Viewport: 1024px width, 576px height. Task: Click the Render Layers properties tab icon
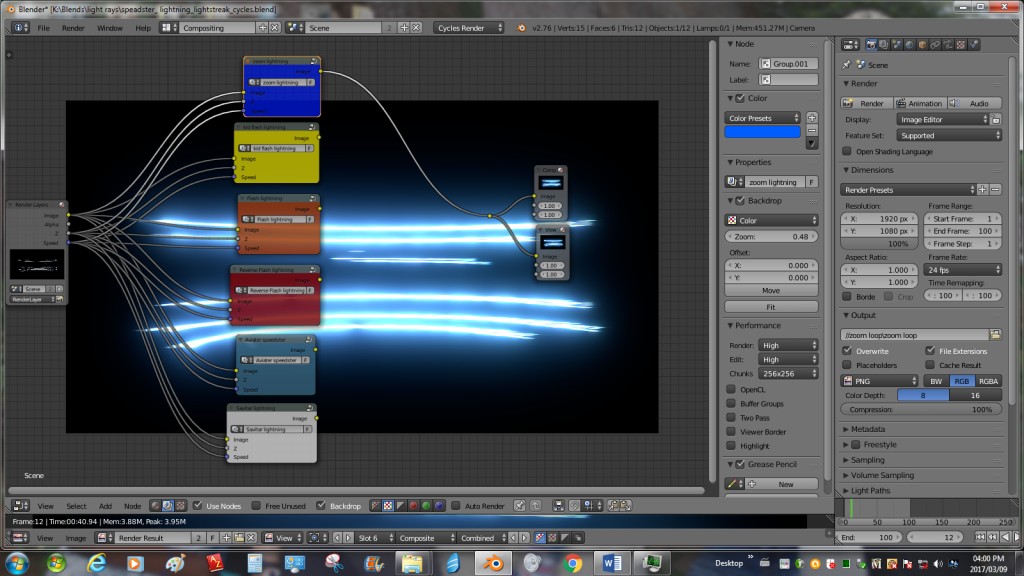pyautogui.click(x=883, y=44)
